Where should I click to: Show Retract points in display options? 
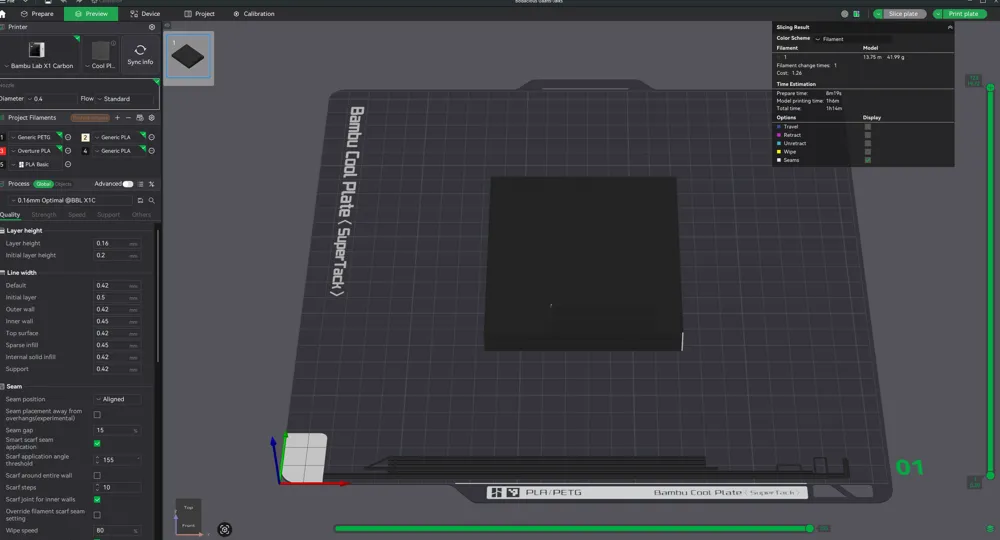[x=867, y=135]
